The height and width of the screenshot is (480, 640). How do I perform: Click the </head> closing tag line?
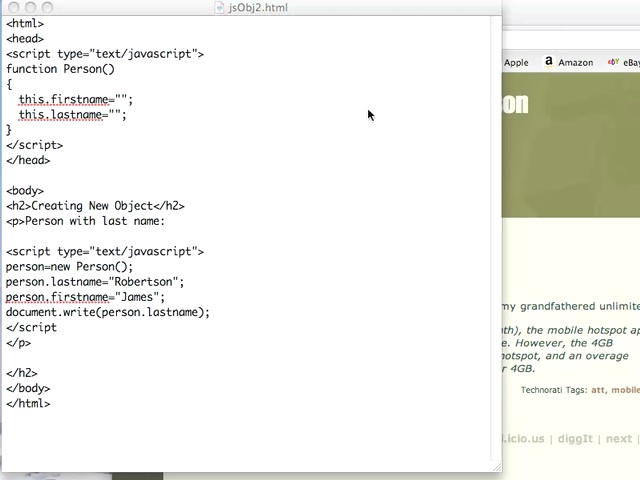tap(28, 160)
